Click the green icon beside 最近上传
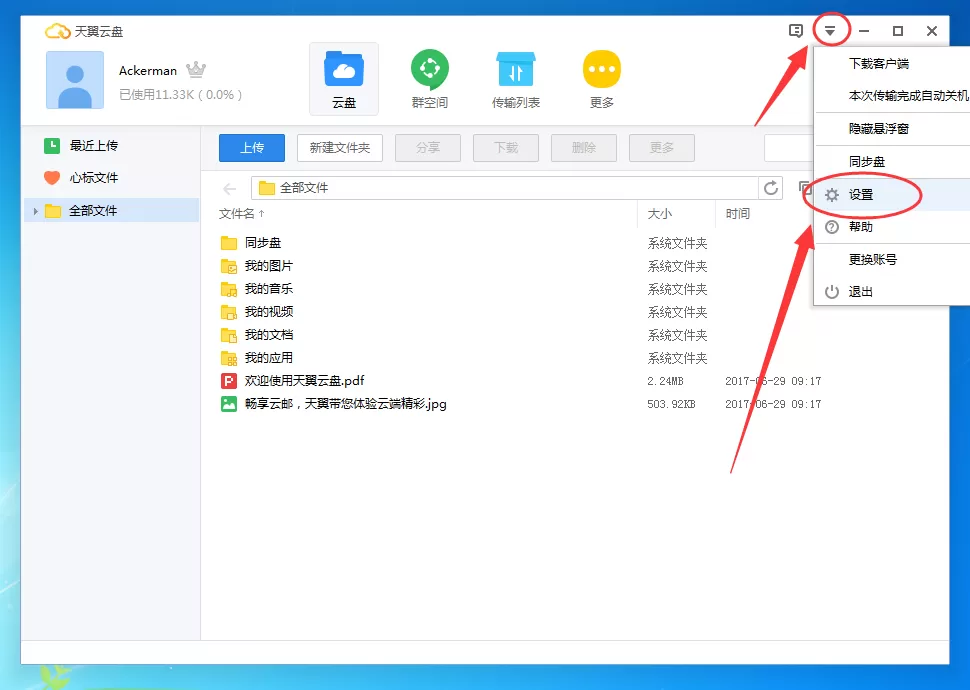This screenshot has width=970, height=690. tap(52, 145)
